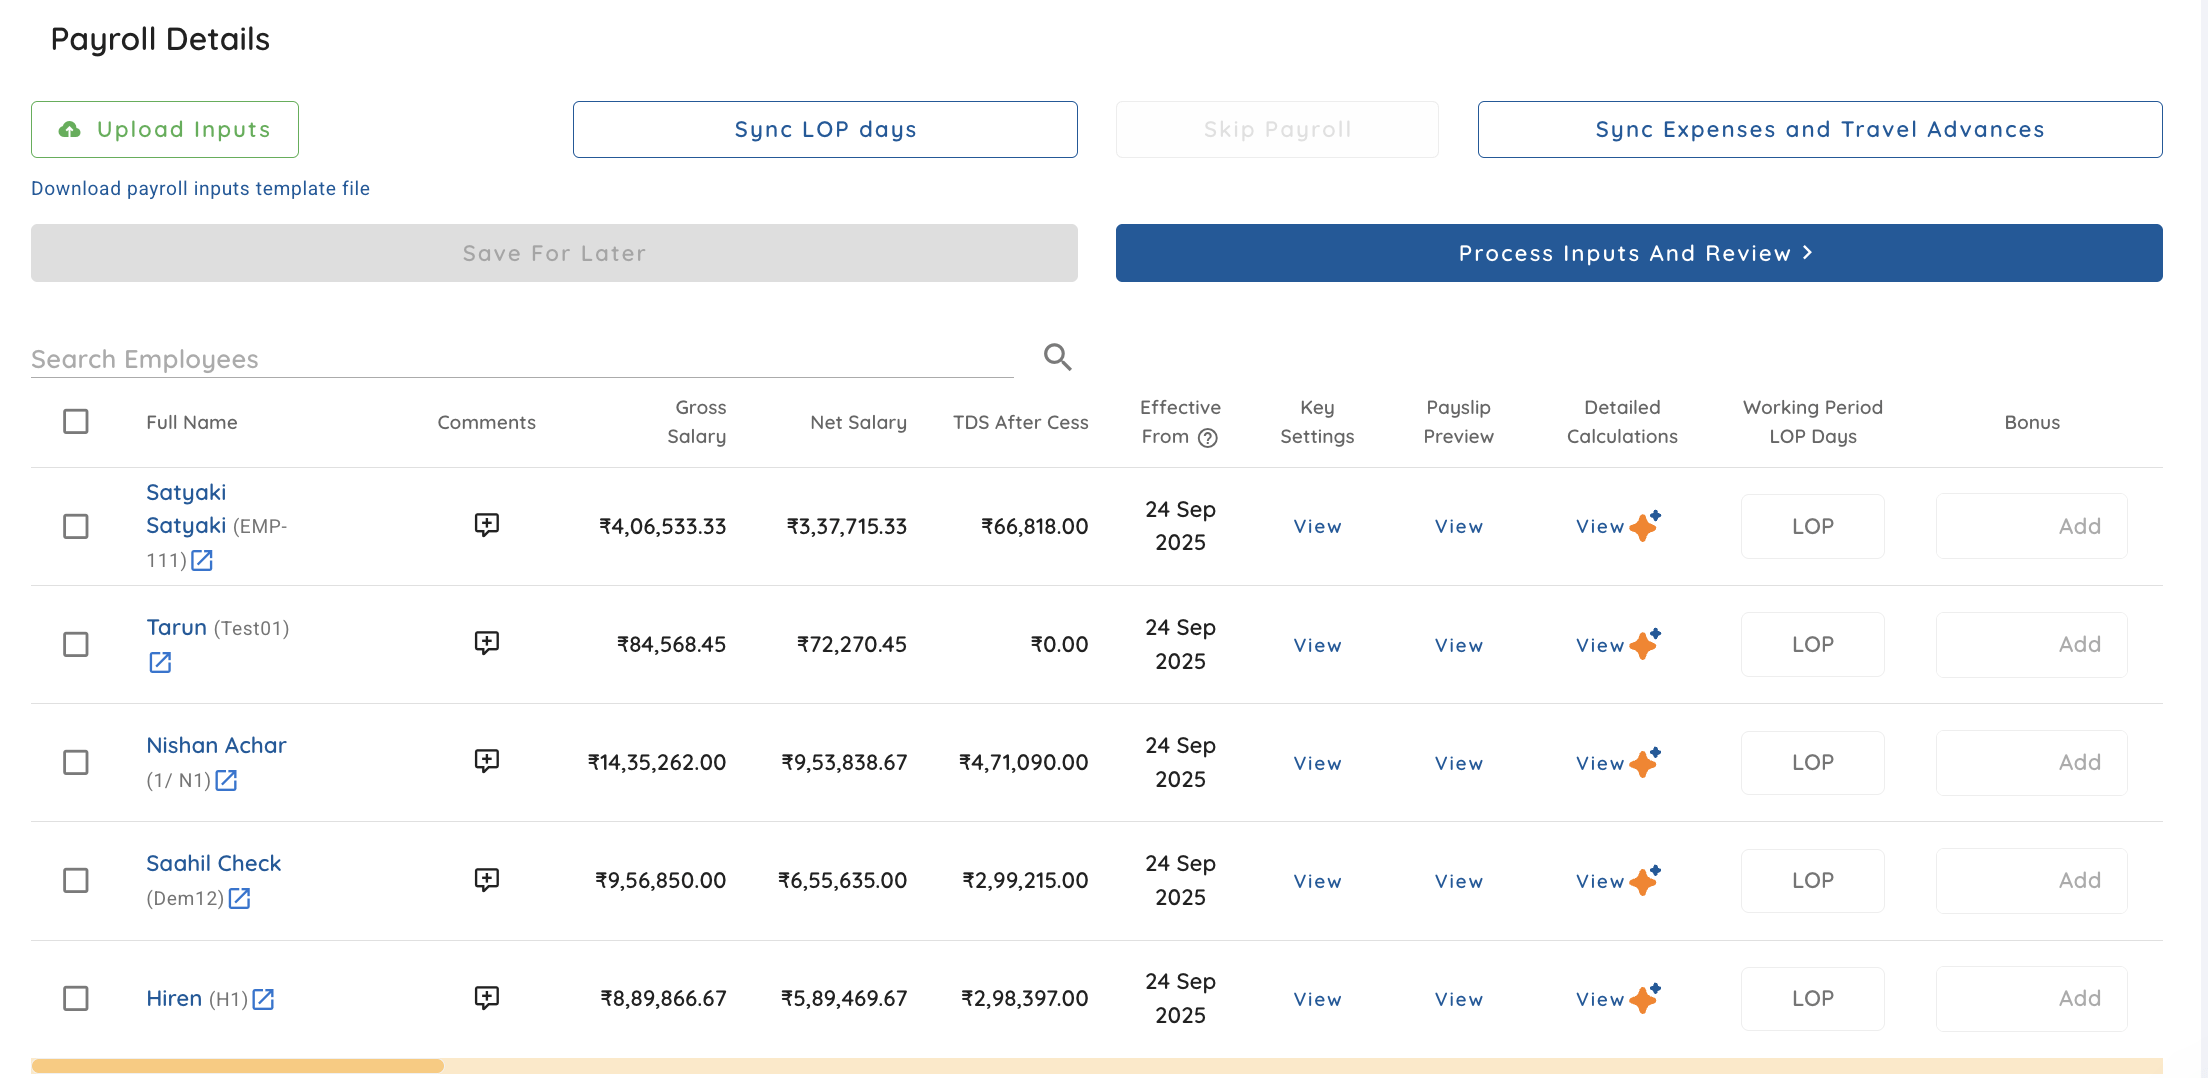Image resolution: width=2208 pixels, height=1078 pixels.
Task: Open comment icon for Hiren's row
Action: 486,997
